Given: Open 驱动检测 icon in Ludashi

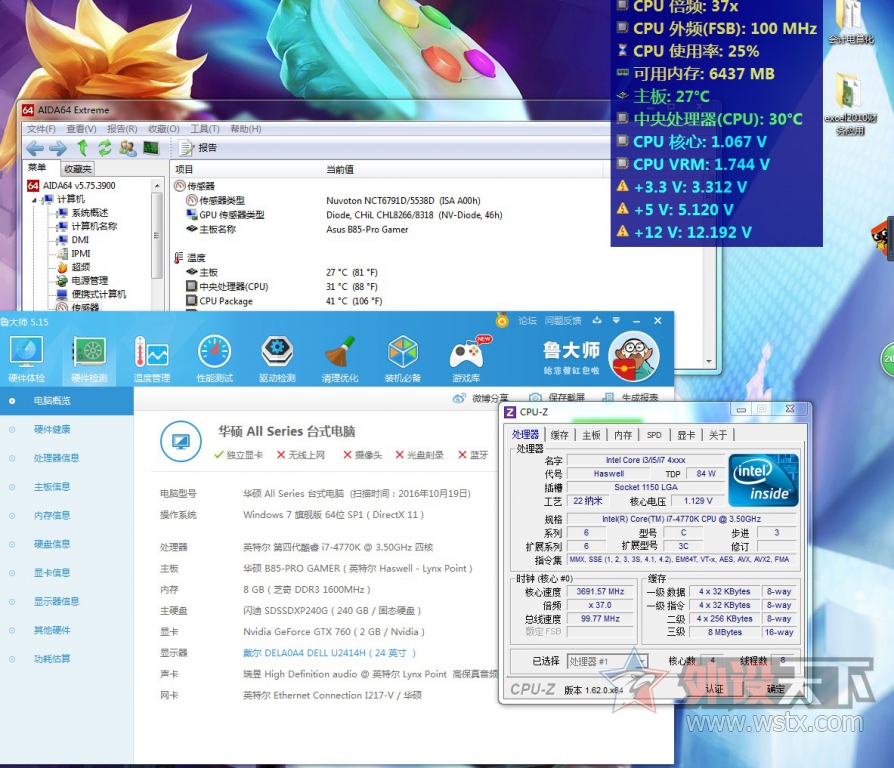Looking at the screenshot, I should coord(277,359).
